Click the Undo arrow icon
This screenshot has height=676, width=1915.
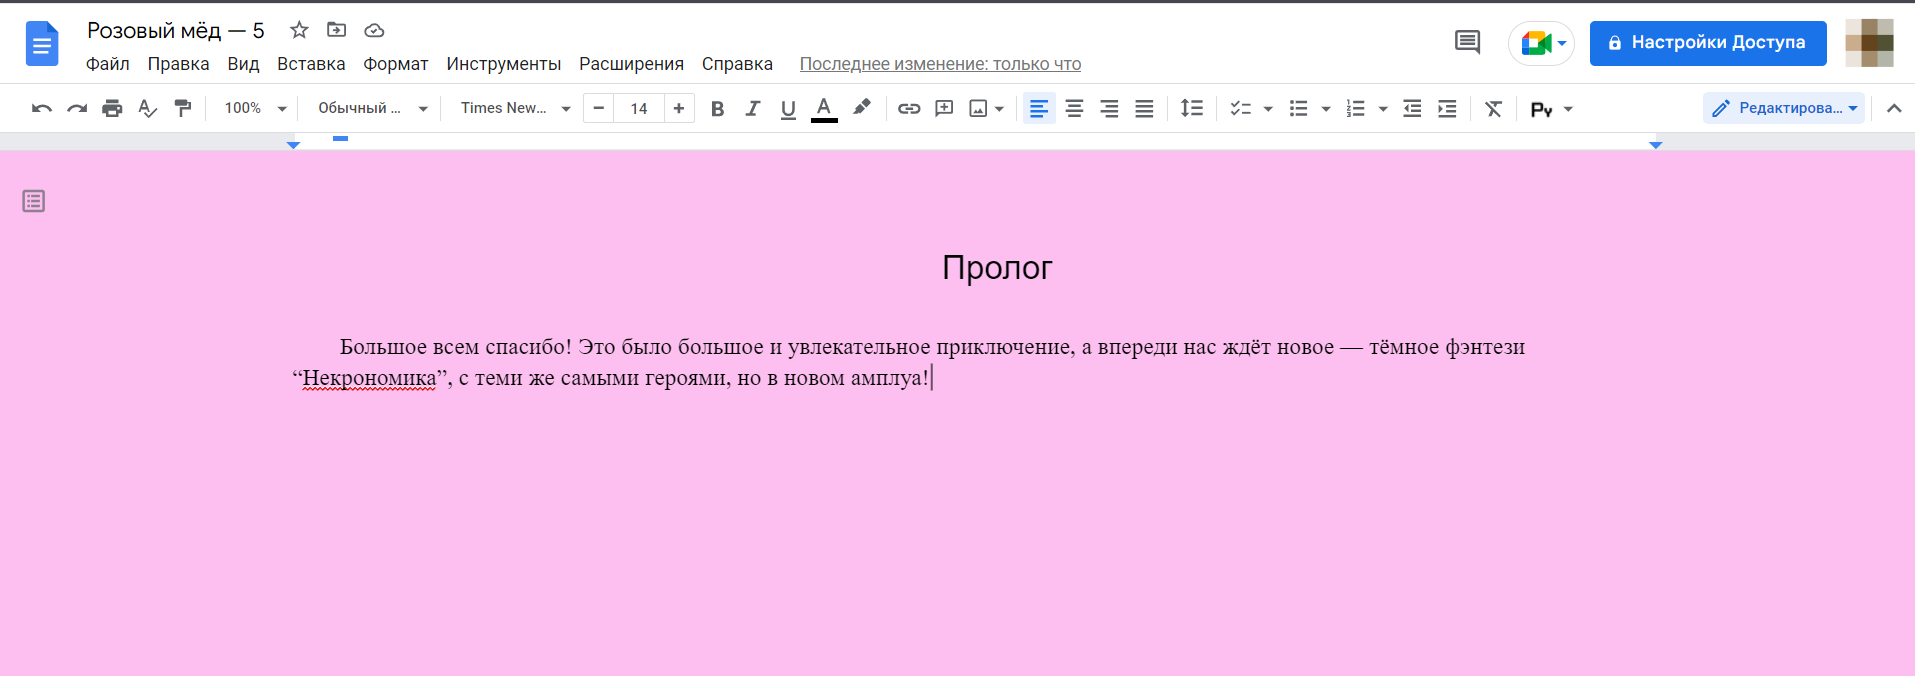[x=41, y=108]
